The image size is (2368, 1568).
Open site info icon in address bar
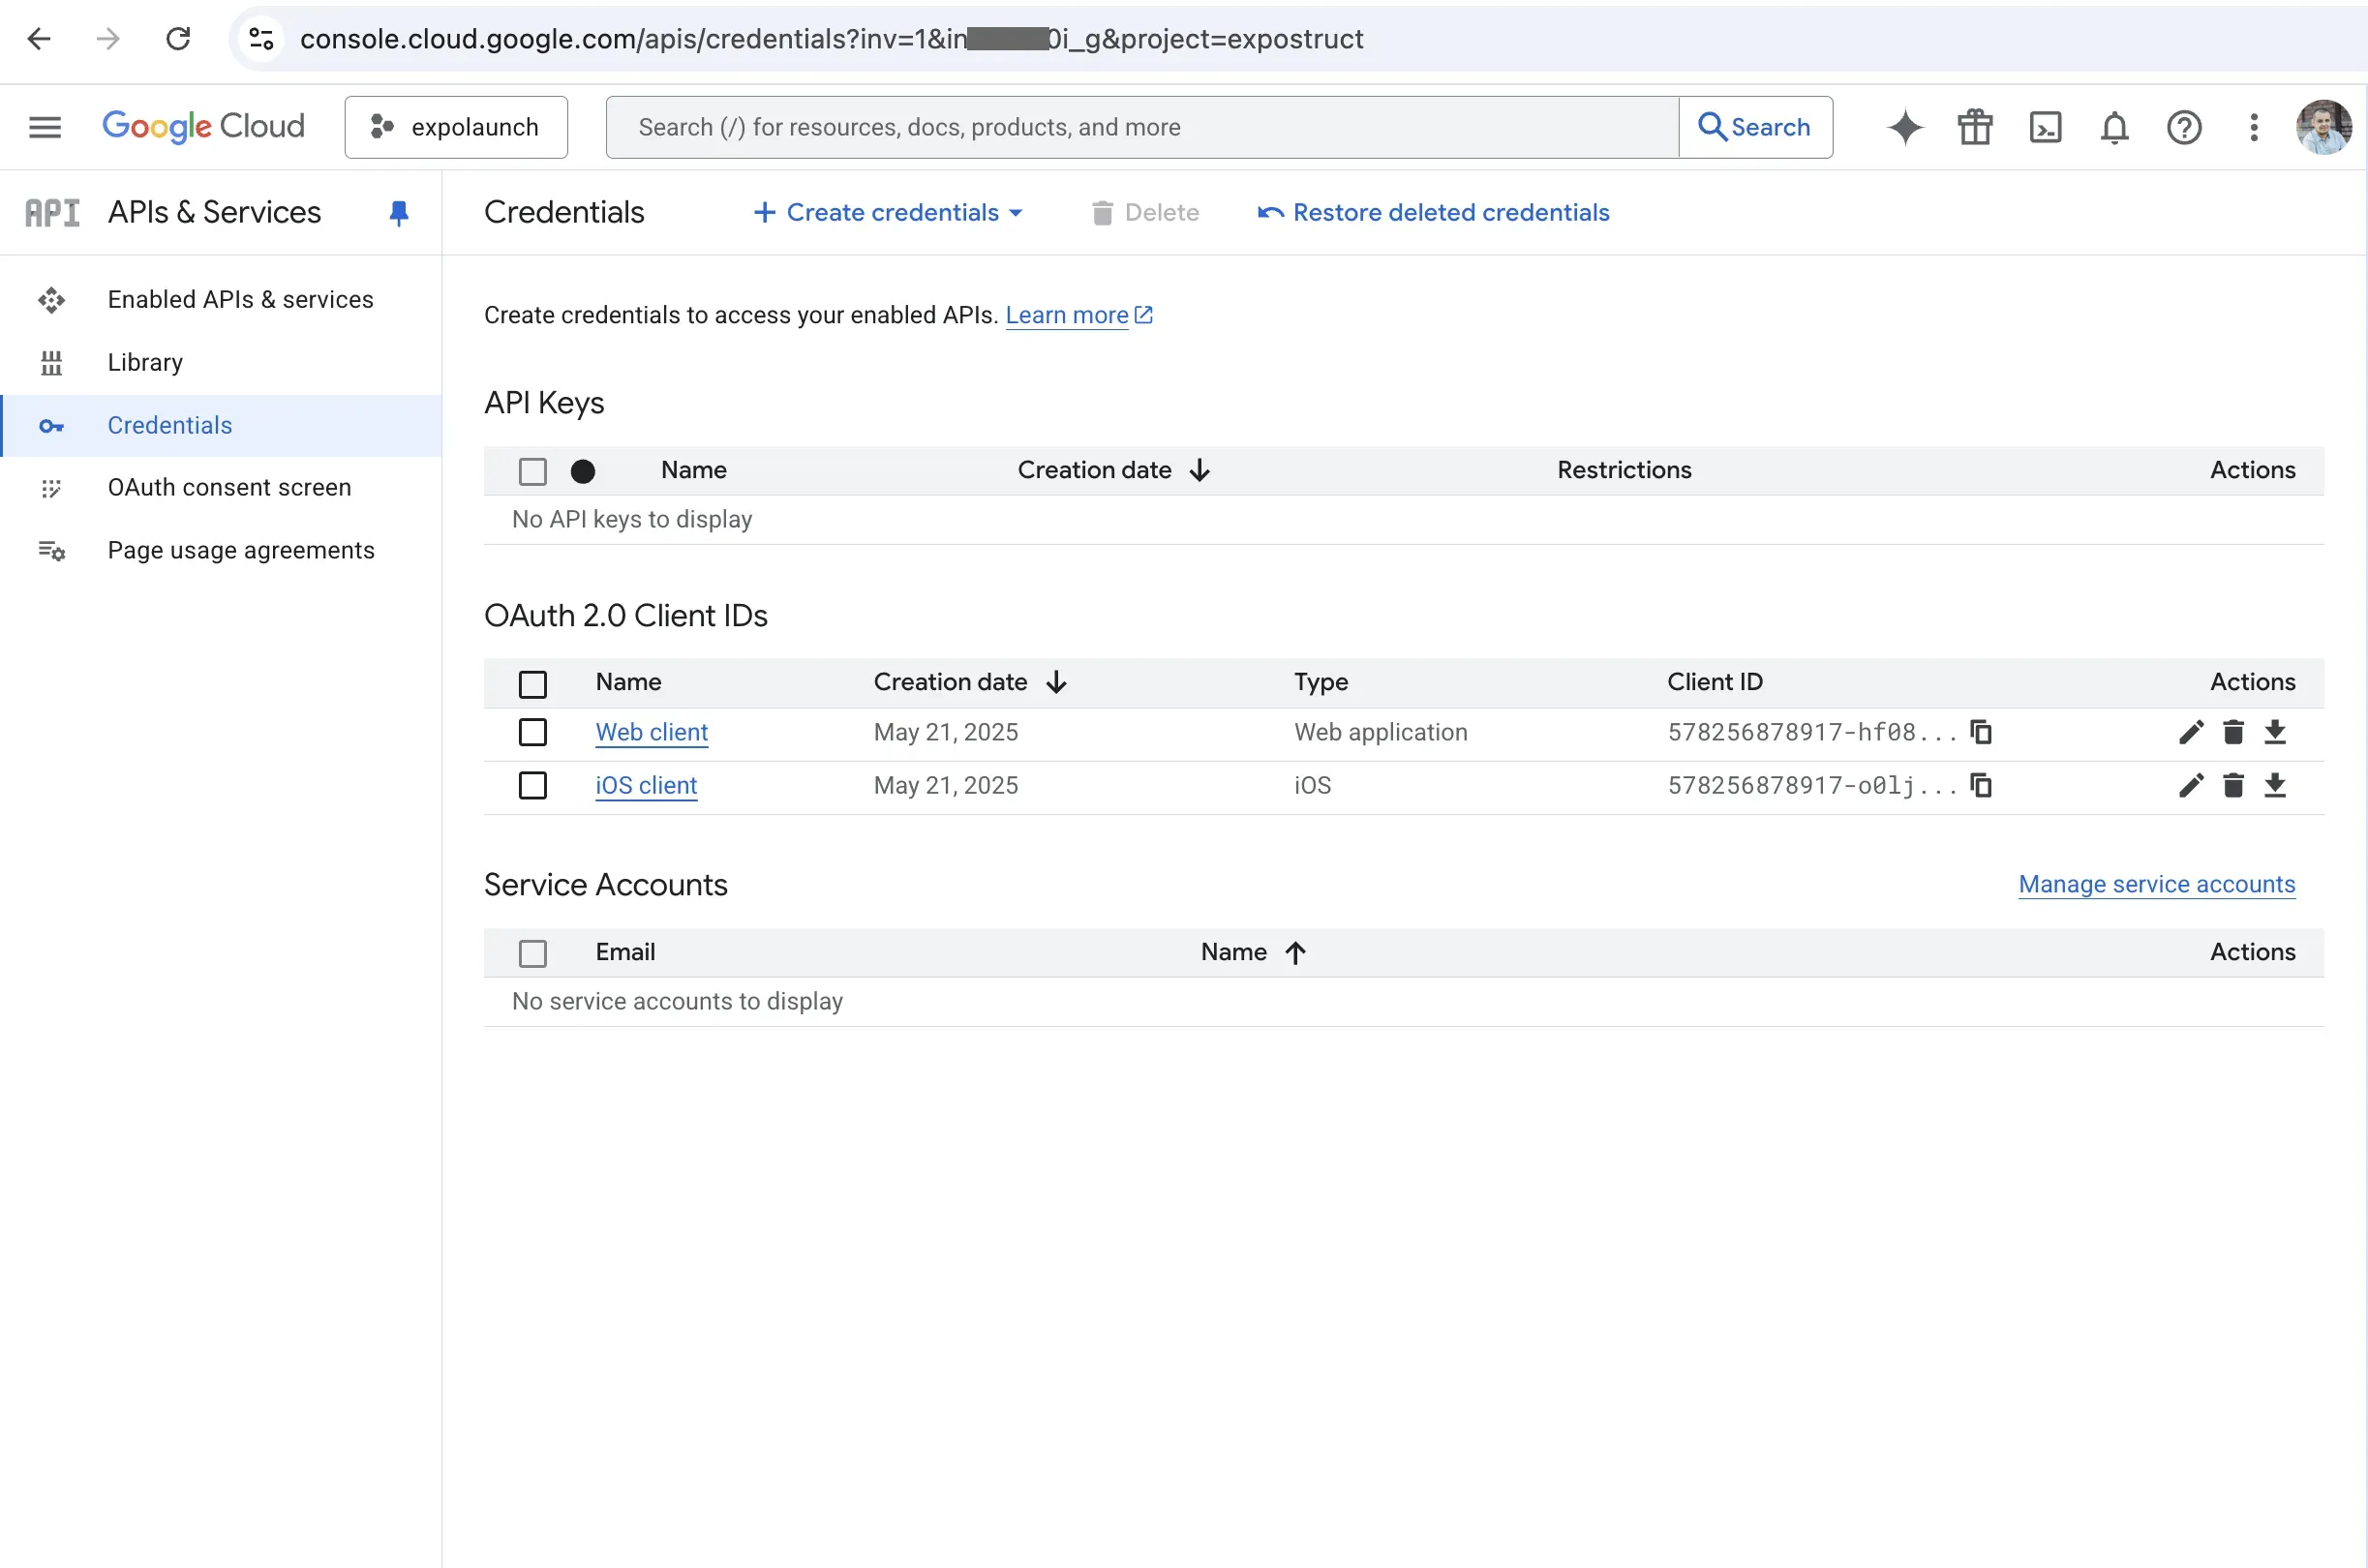(x=261, y=39)
